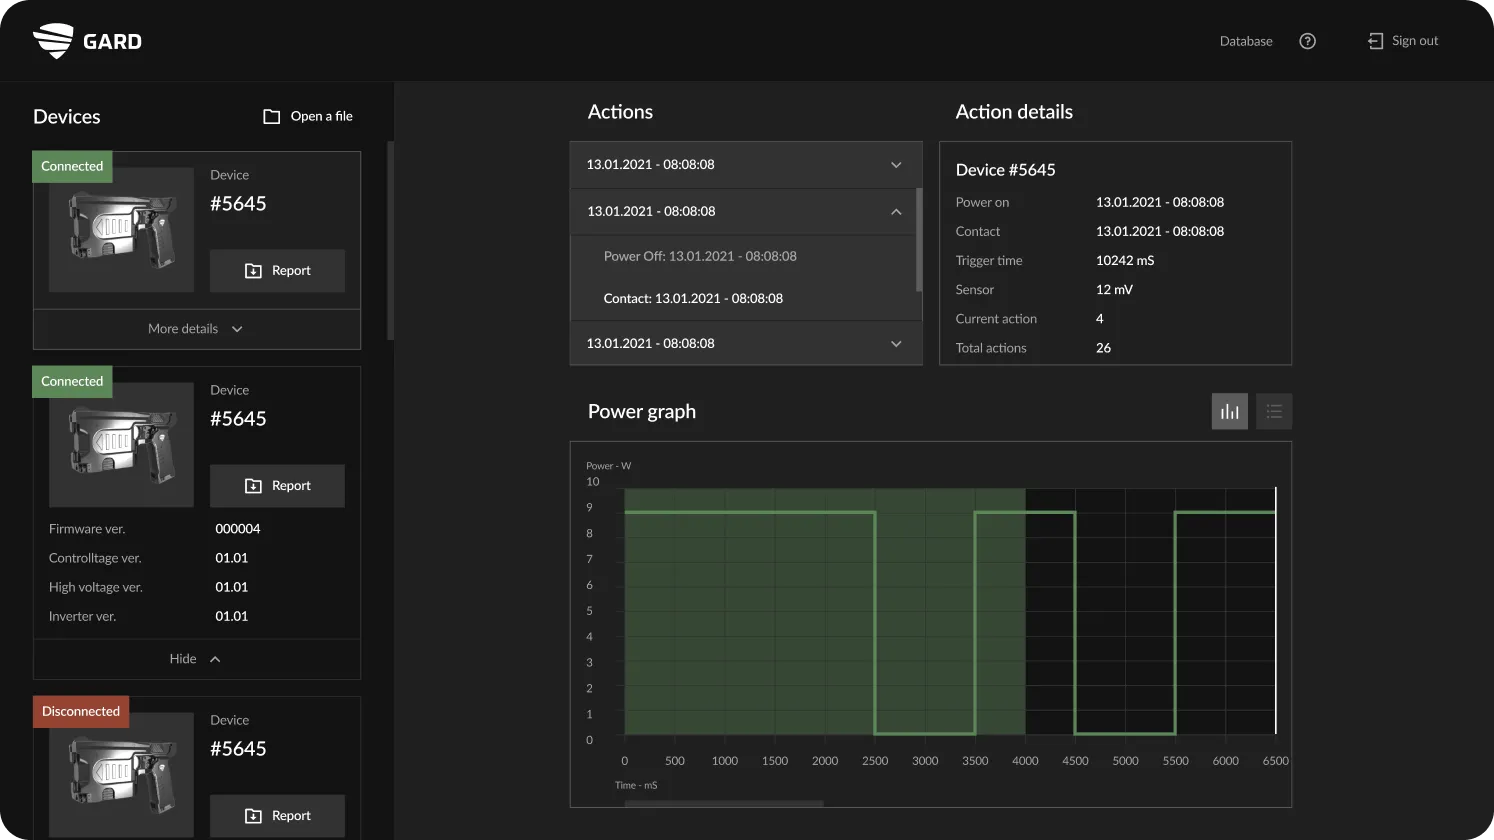Collapse details with the Hide button
This screenshot has height=840, width=1494.
pos(196,659)
